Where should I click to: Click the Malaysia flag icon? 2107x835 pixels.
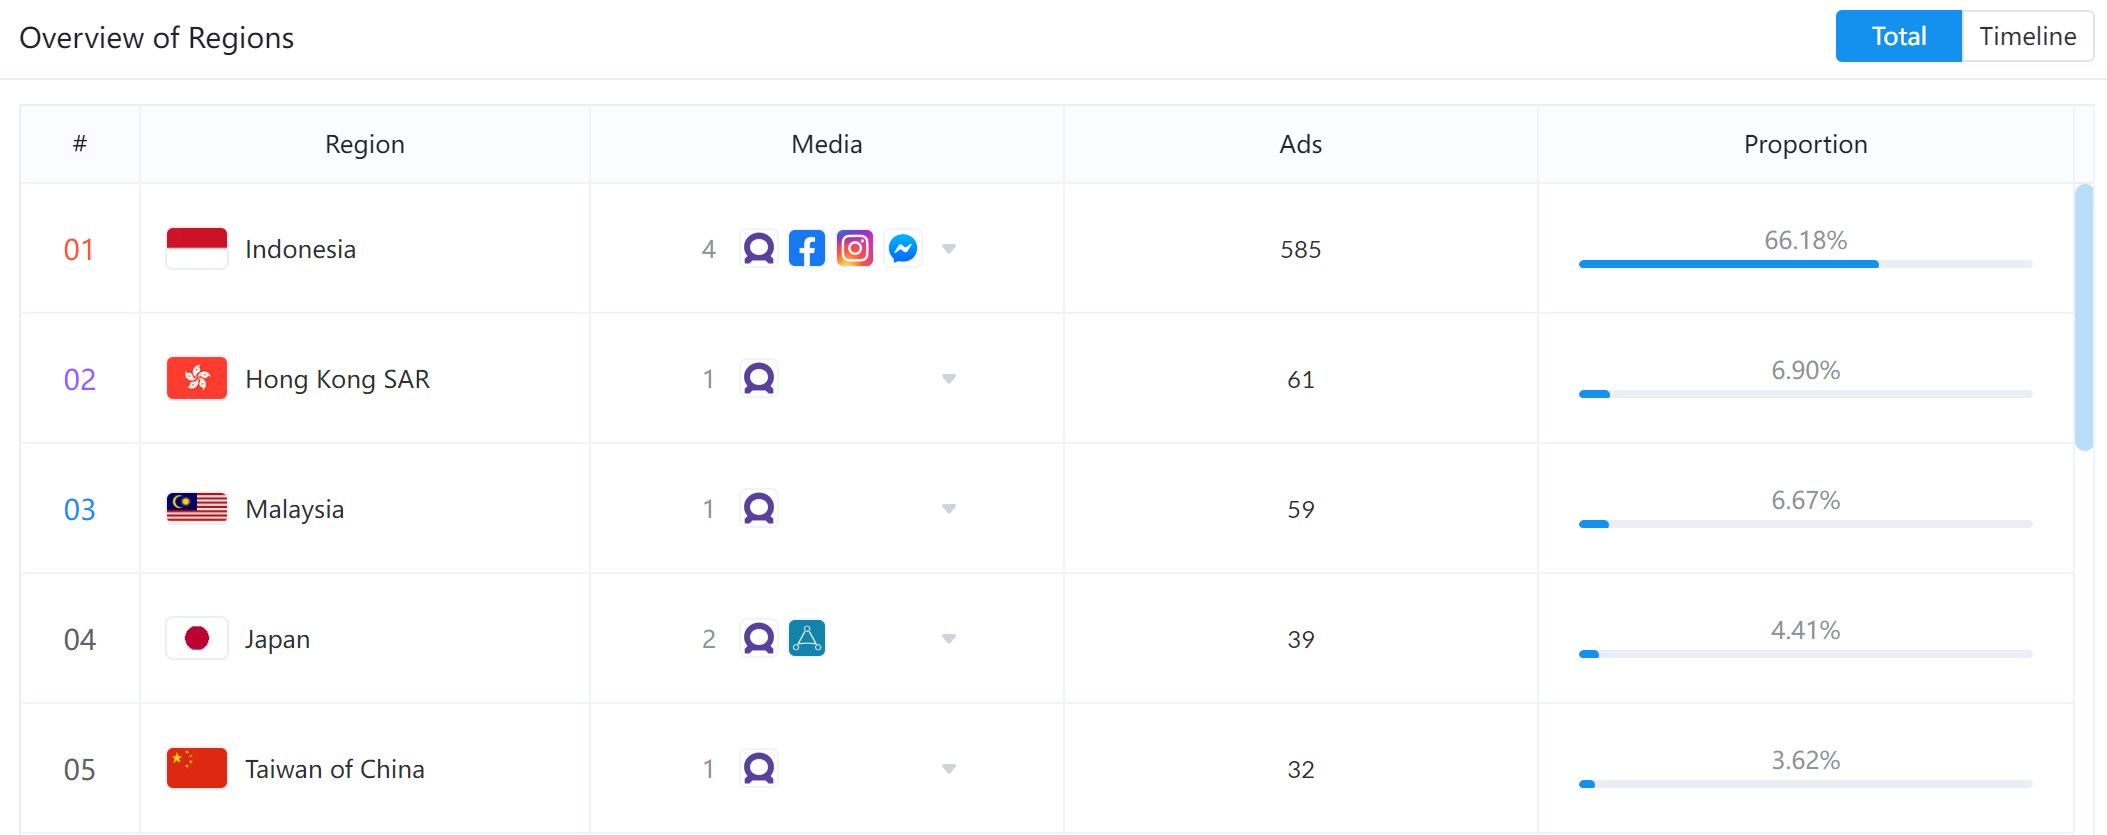[x=197, y=508]
